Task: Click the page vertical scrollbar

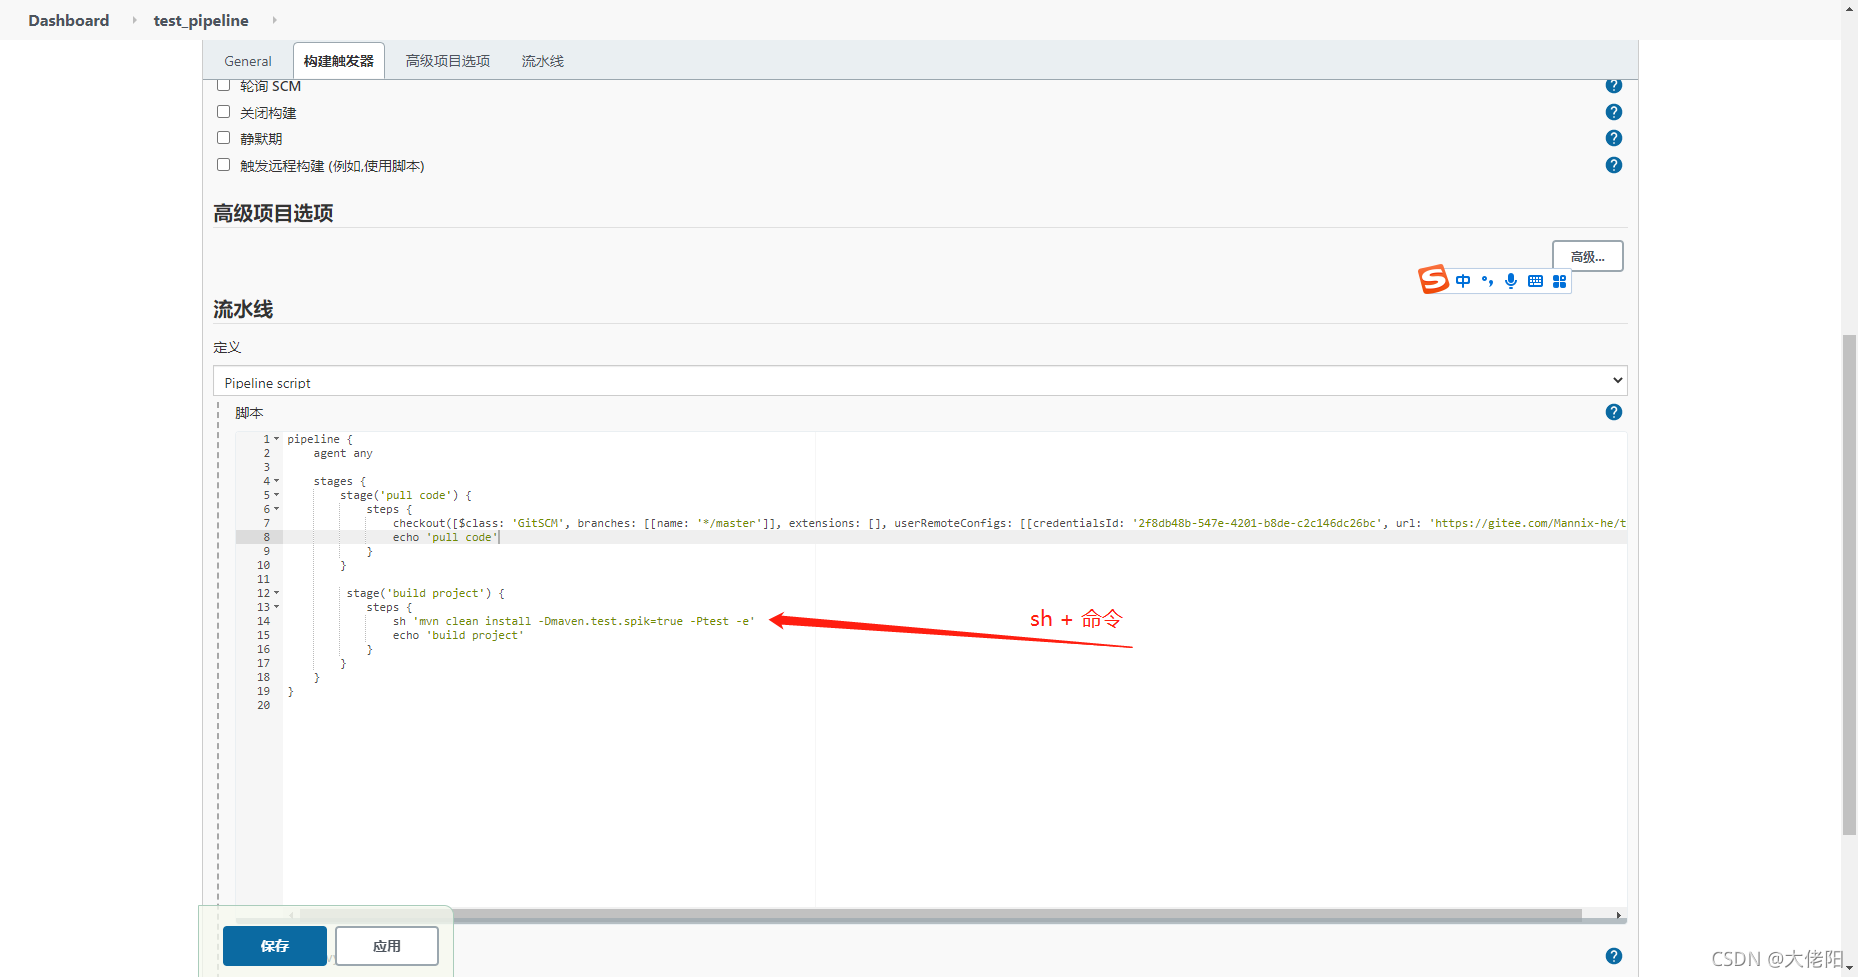Action: (1849, 585)
